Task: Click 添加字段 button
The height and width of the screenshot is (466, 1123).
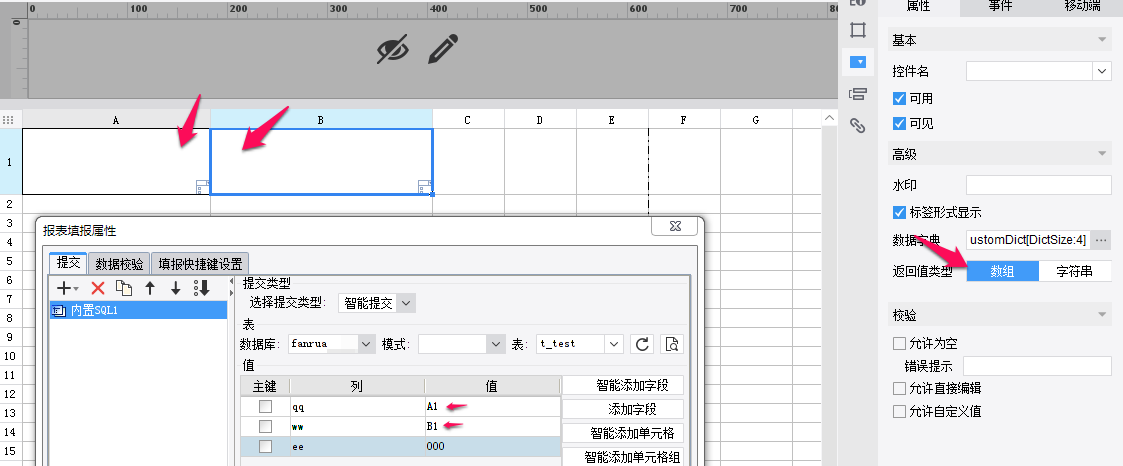Action: (x=623, y=409)
